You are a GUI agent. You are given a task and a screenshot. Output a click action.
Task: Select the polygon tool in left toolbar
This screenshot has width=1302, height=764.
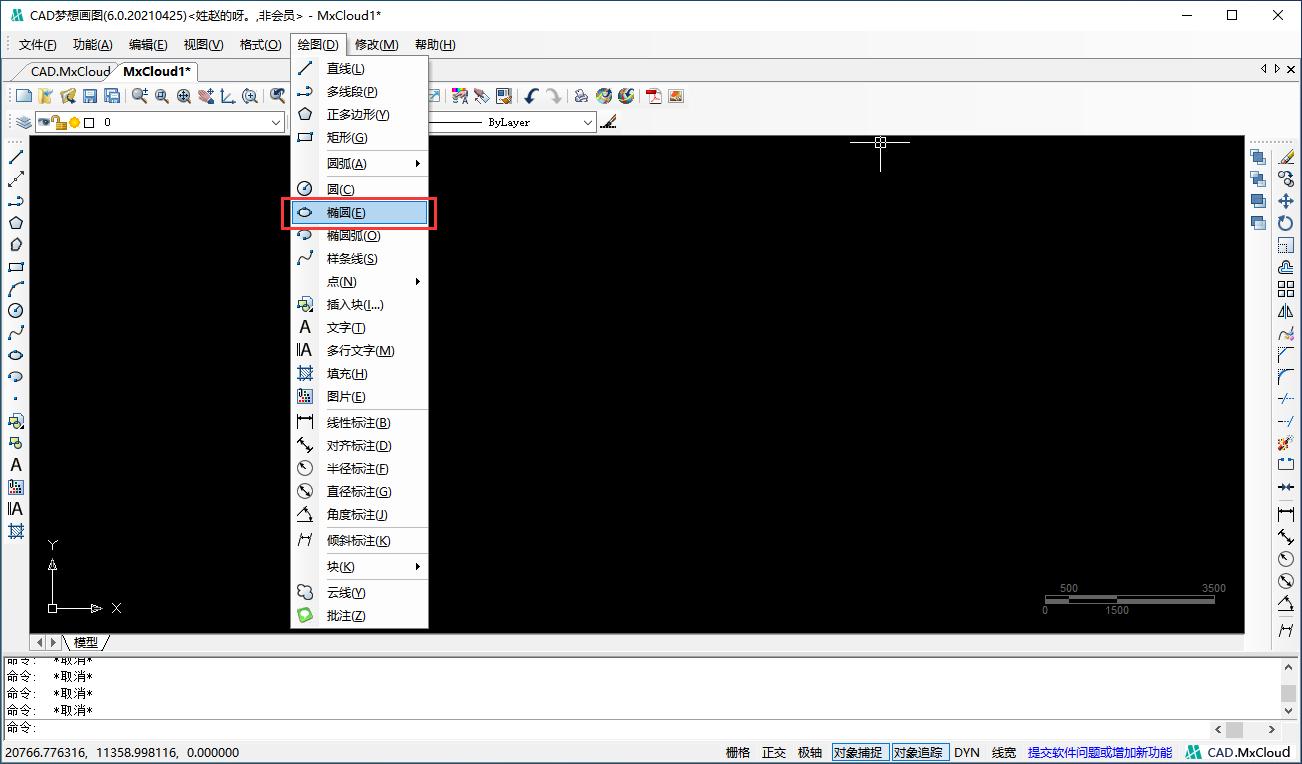[16, 223]
